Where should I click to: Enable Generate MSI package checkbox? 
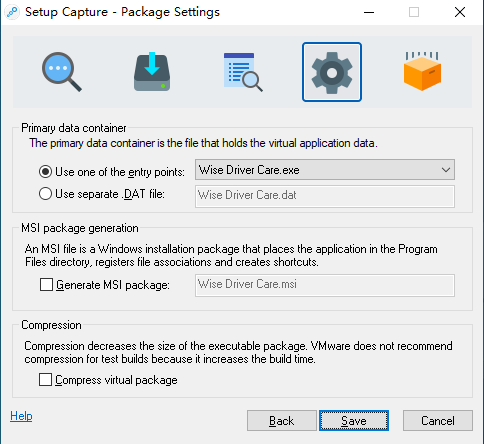coord(46,285)
